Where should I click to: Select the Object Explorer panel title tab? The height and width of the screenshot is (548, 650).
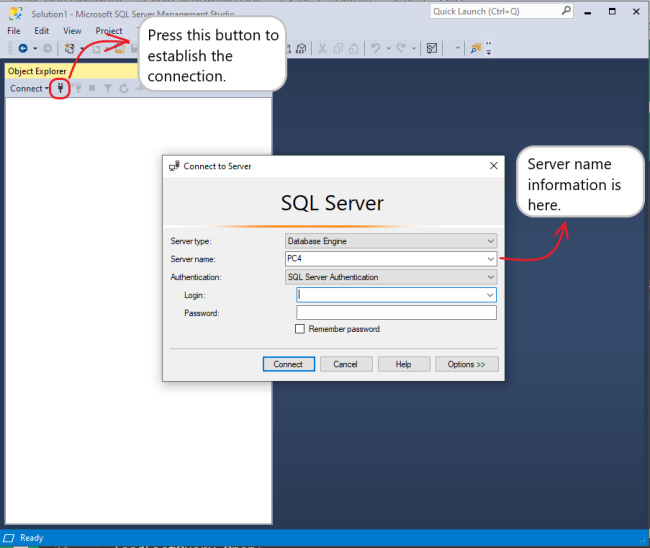coord(37,71)
